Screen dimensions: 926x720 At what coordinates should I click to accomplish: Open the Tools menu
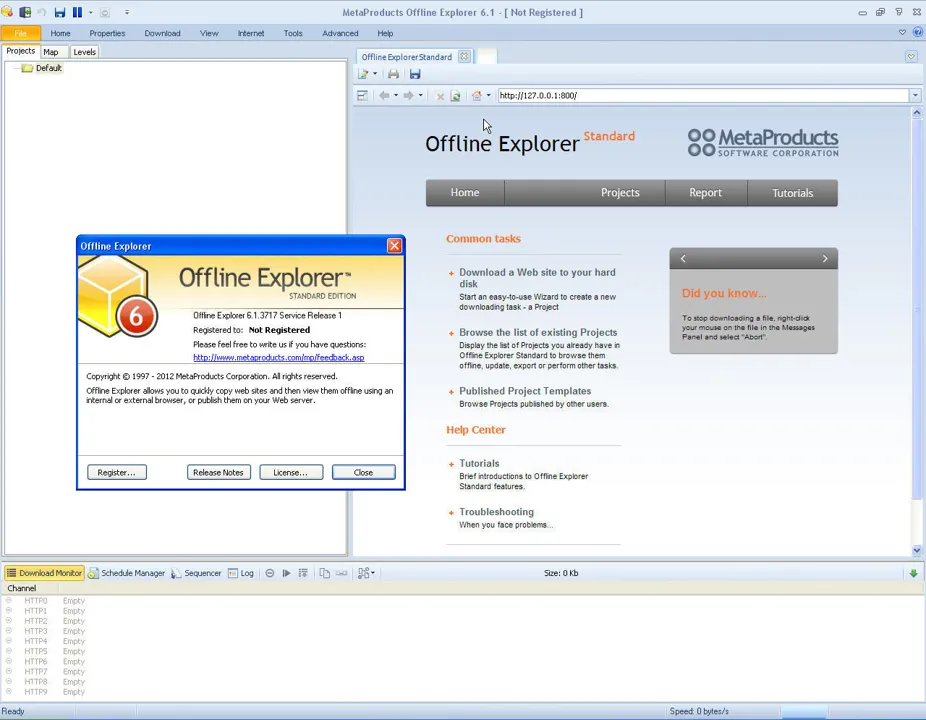[293, 33]
